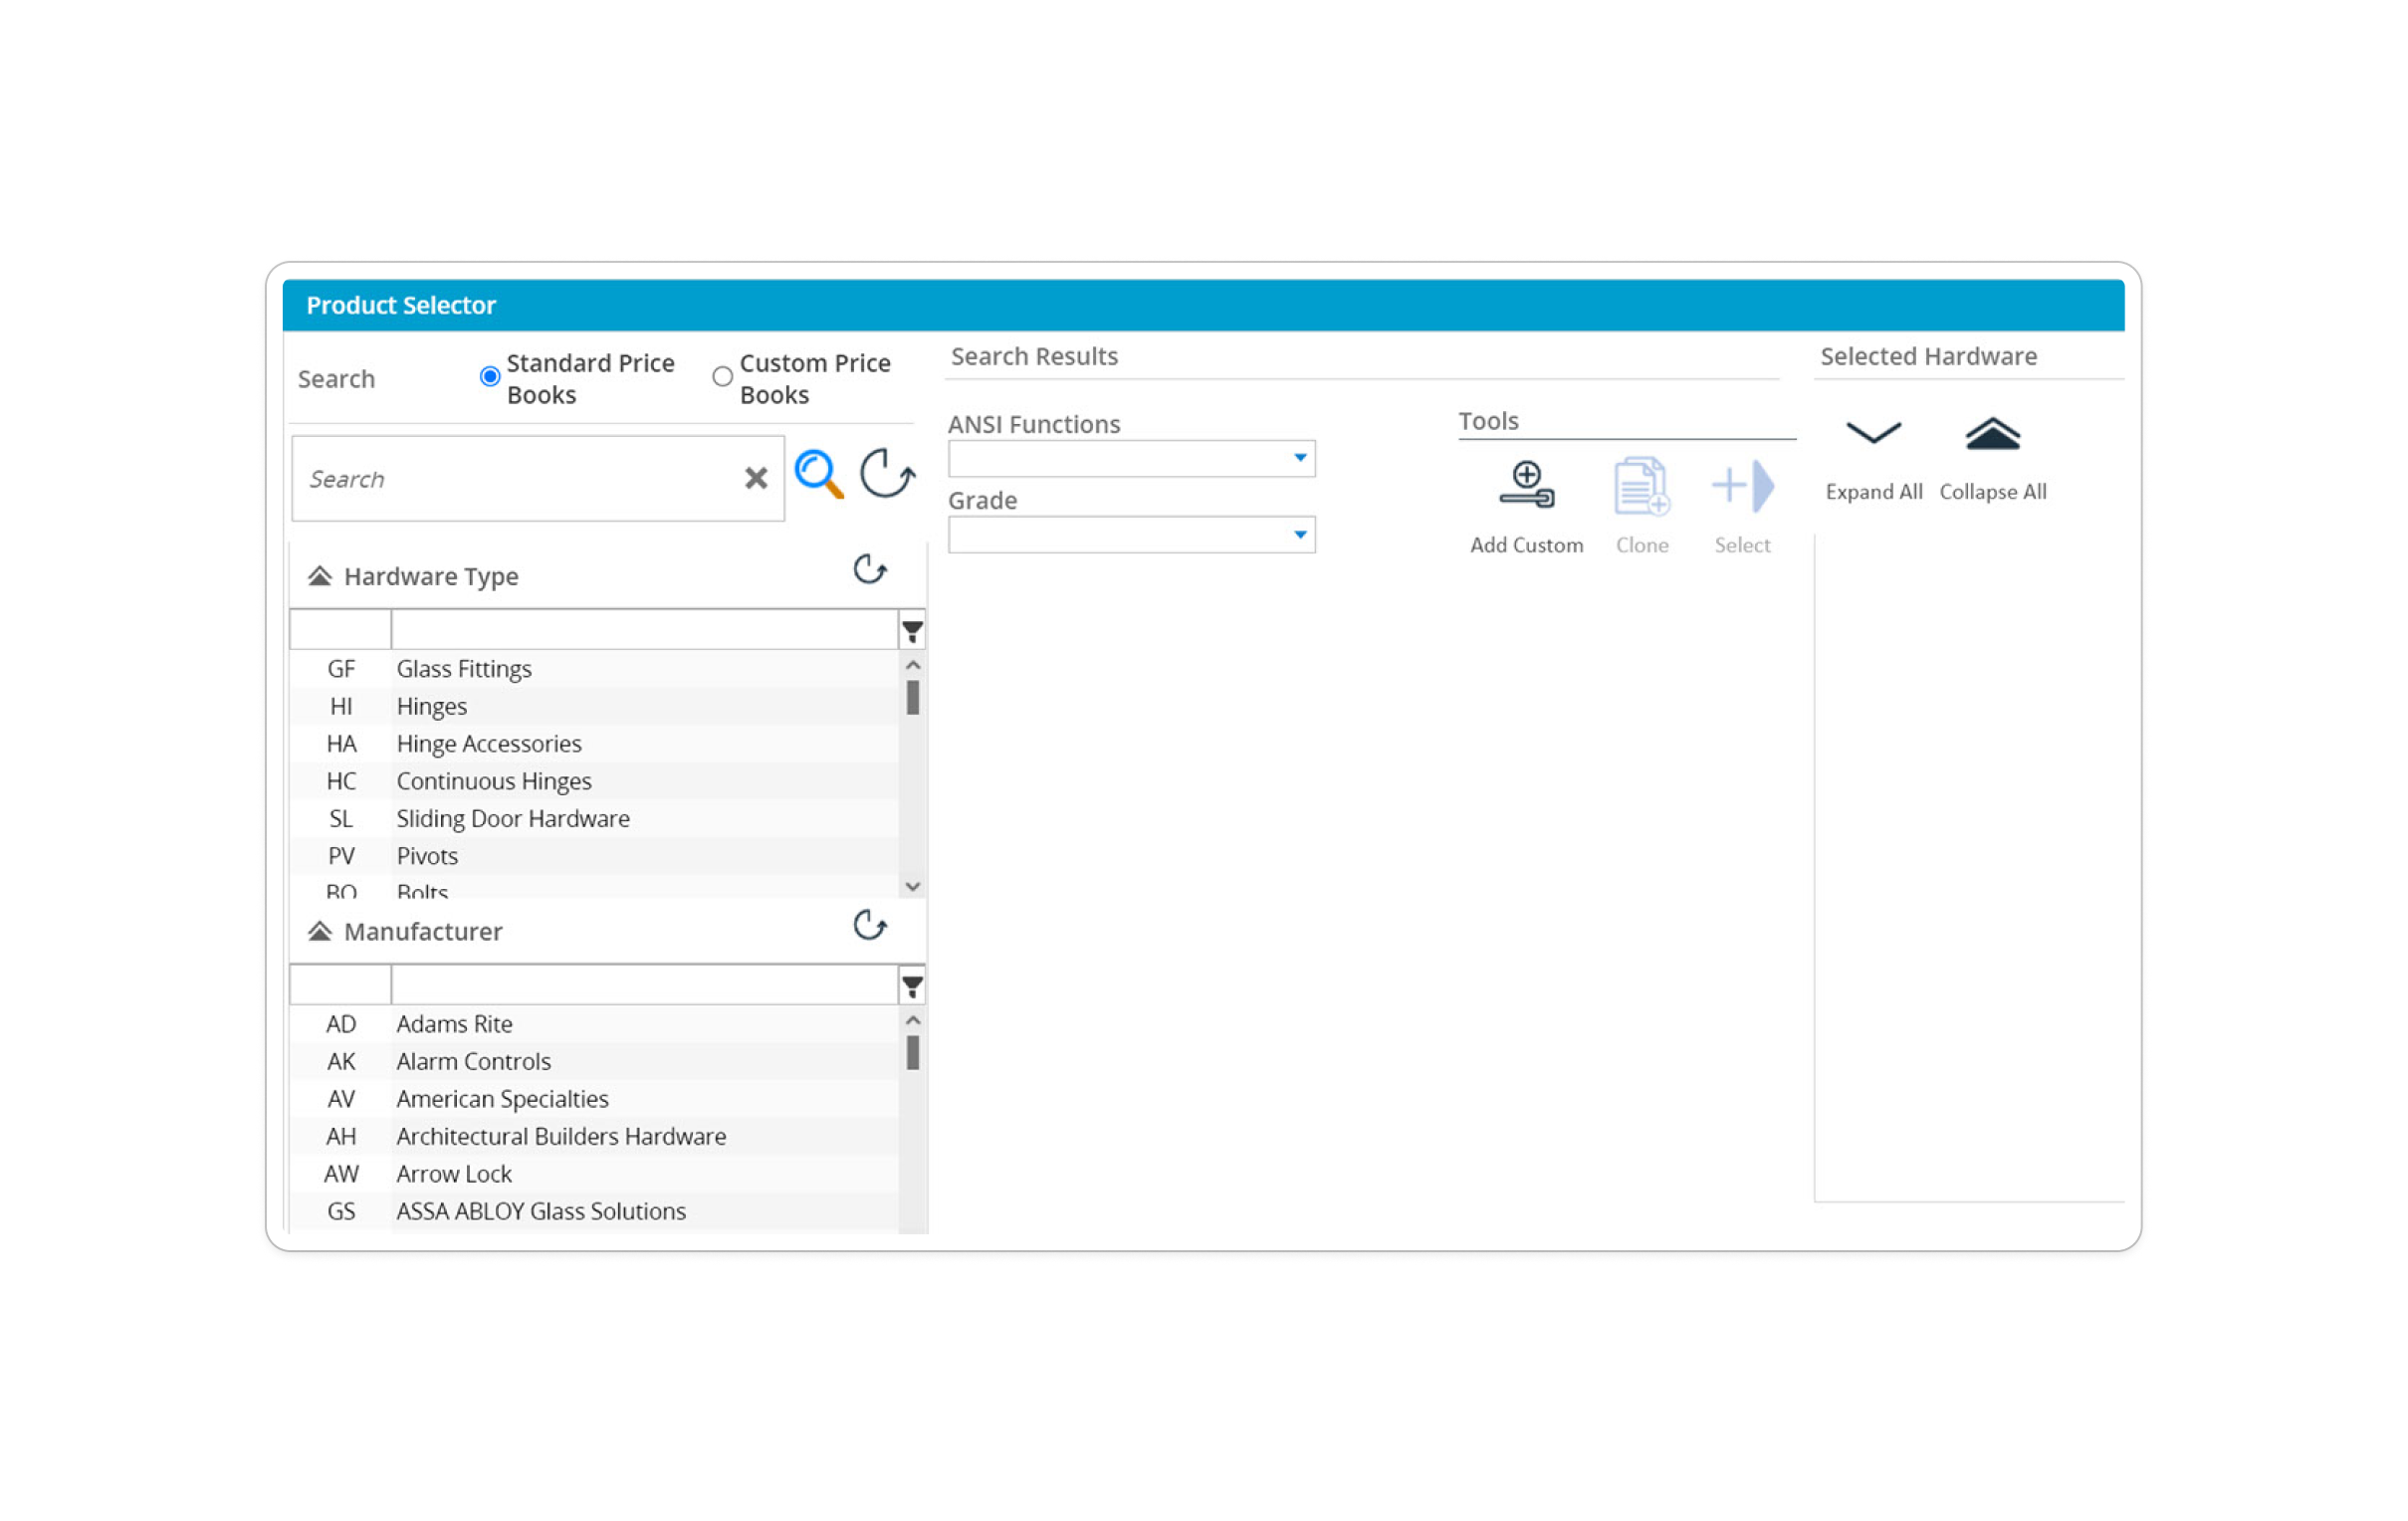Select the Alarm Controls manufacturer
The width and height of the screenshot is (2408, 1521).
point(594,1062)
